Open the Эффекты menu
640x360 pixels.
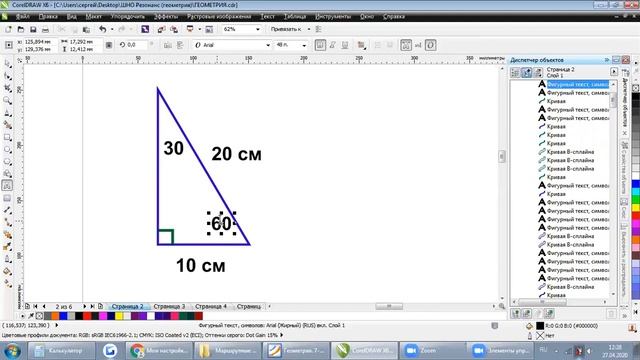(166, 17)
